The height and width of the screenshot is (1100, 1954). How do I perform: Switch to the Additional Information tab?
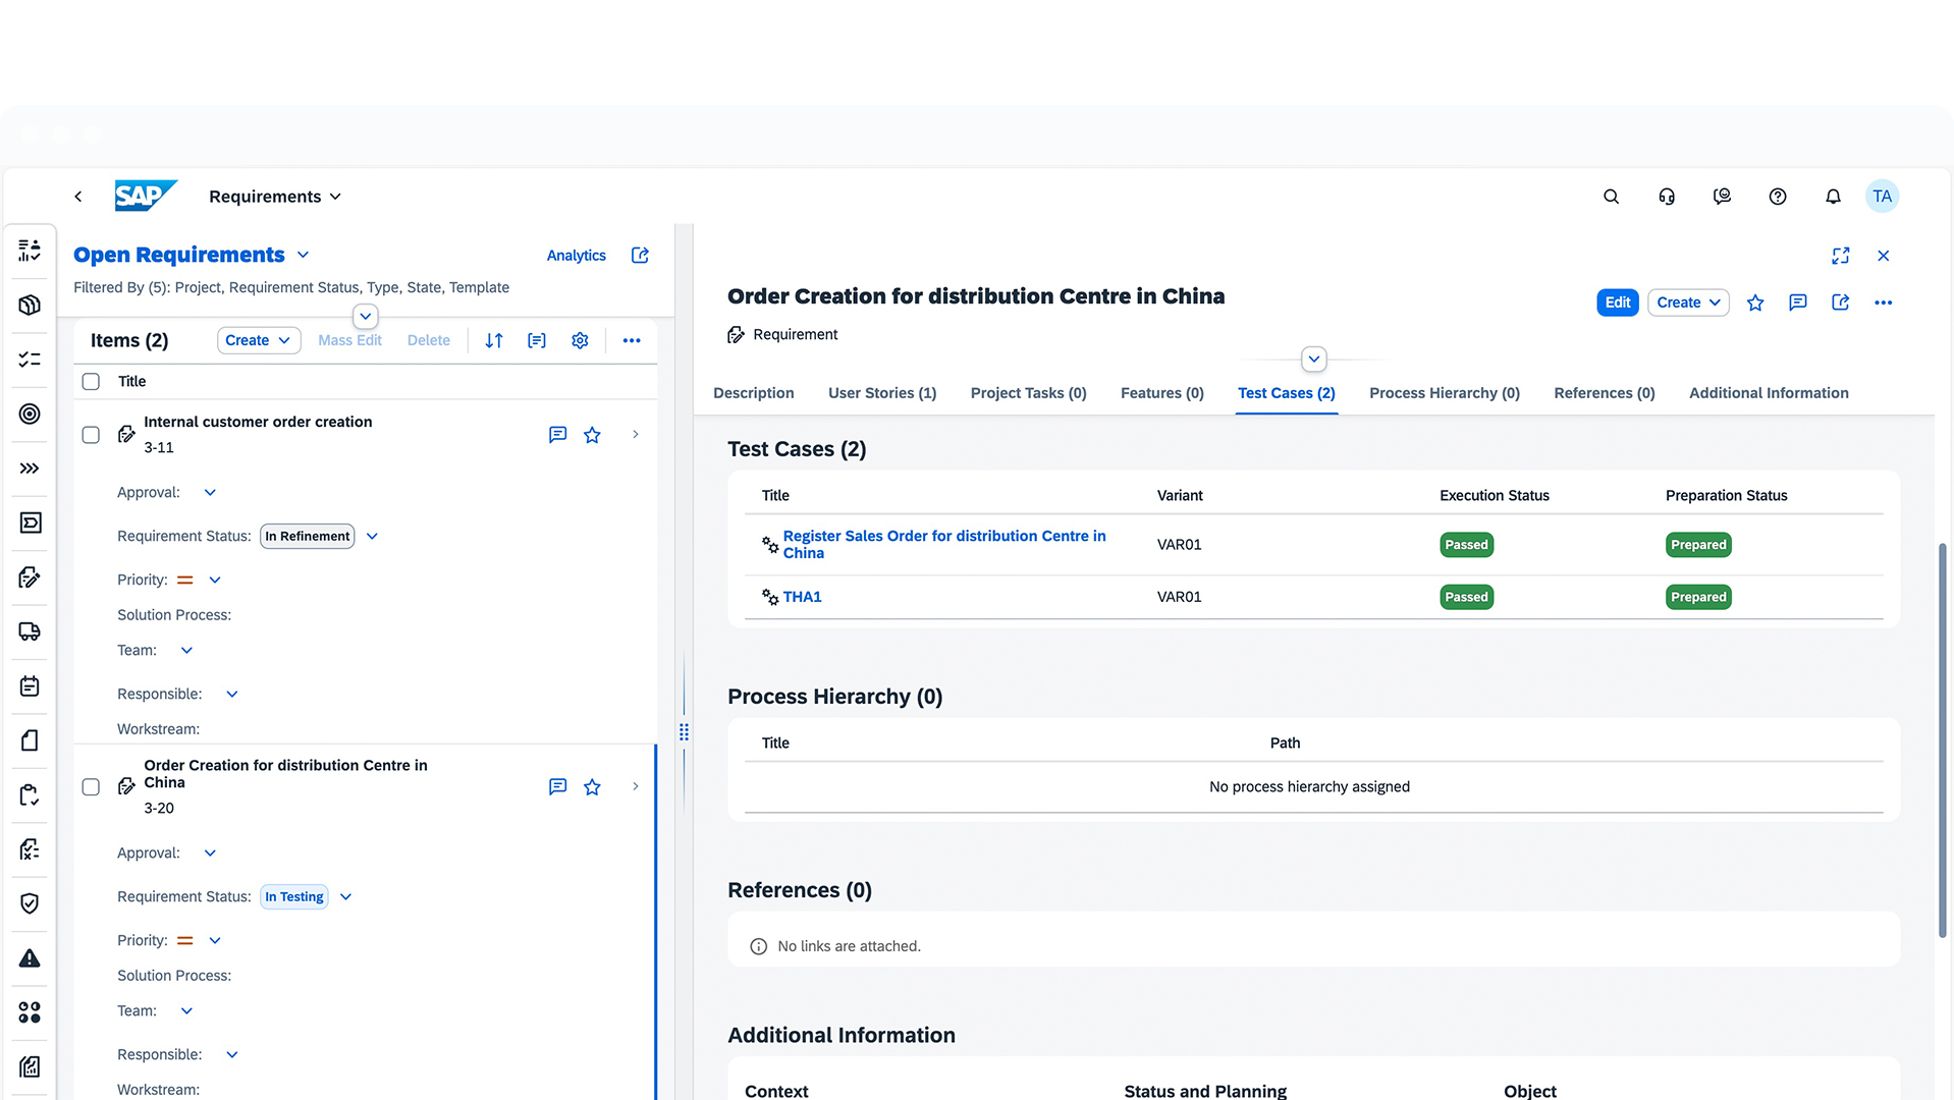(x=1767, y=393)
